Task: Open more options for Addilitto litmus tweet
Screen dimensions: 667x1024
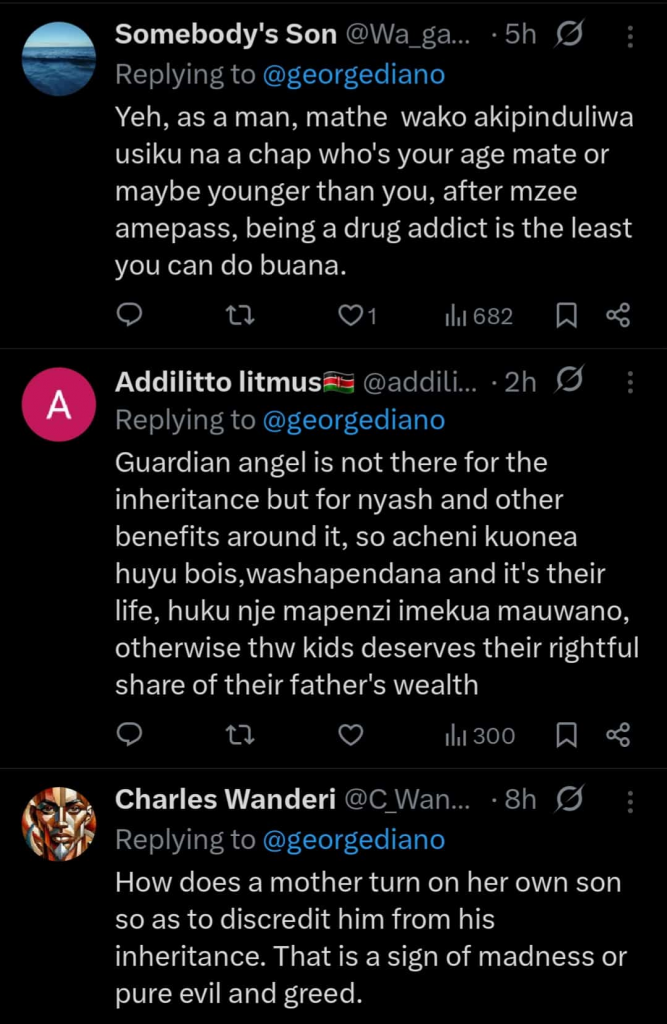Action: pos(630,382)
